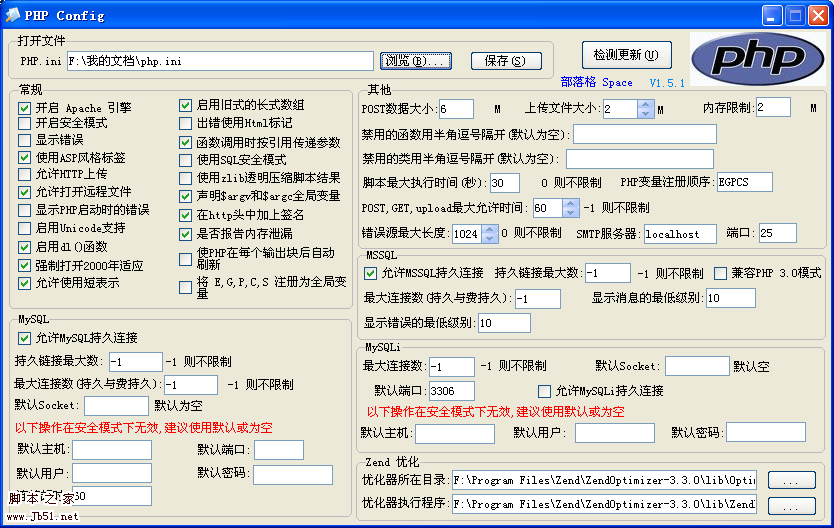
Task: Toggle 使用ASP风格标签 checkbox
Action: 24,157
